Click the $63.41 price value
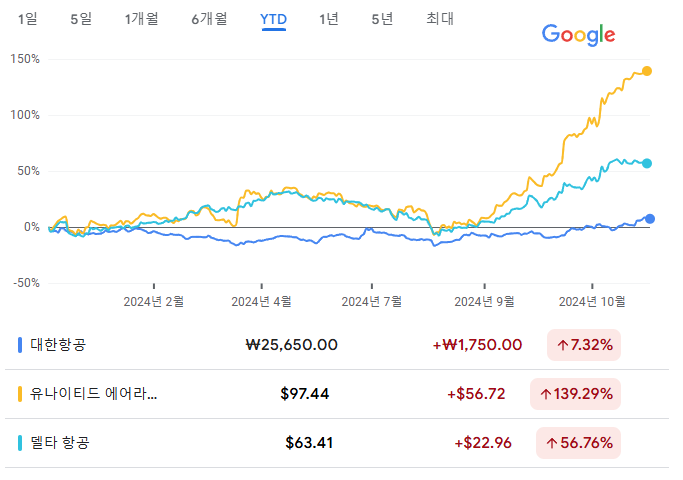 pos(309,443)
